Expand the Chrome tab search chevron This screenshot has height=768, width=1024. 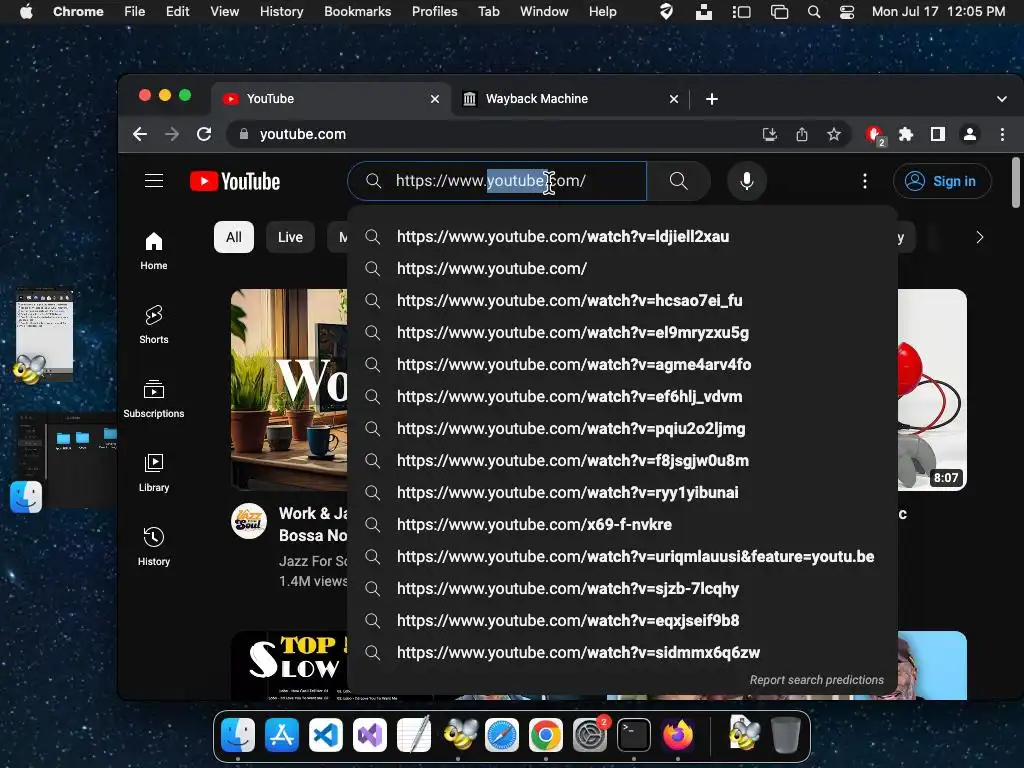click(x=1001, y=99)
